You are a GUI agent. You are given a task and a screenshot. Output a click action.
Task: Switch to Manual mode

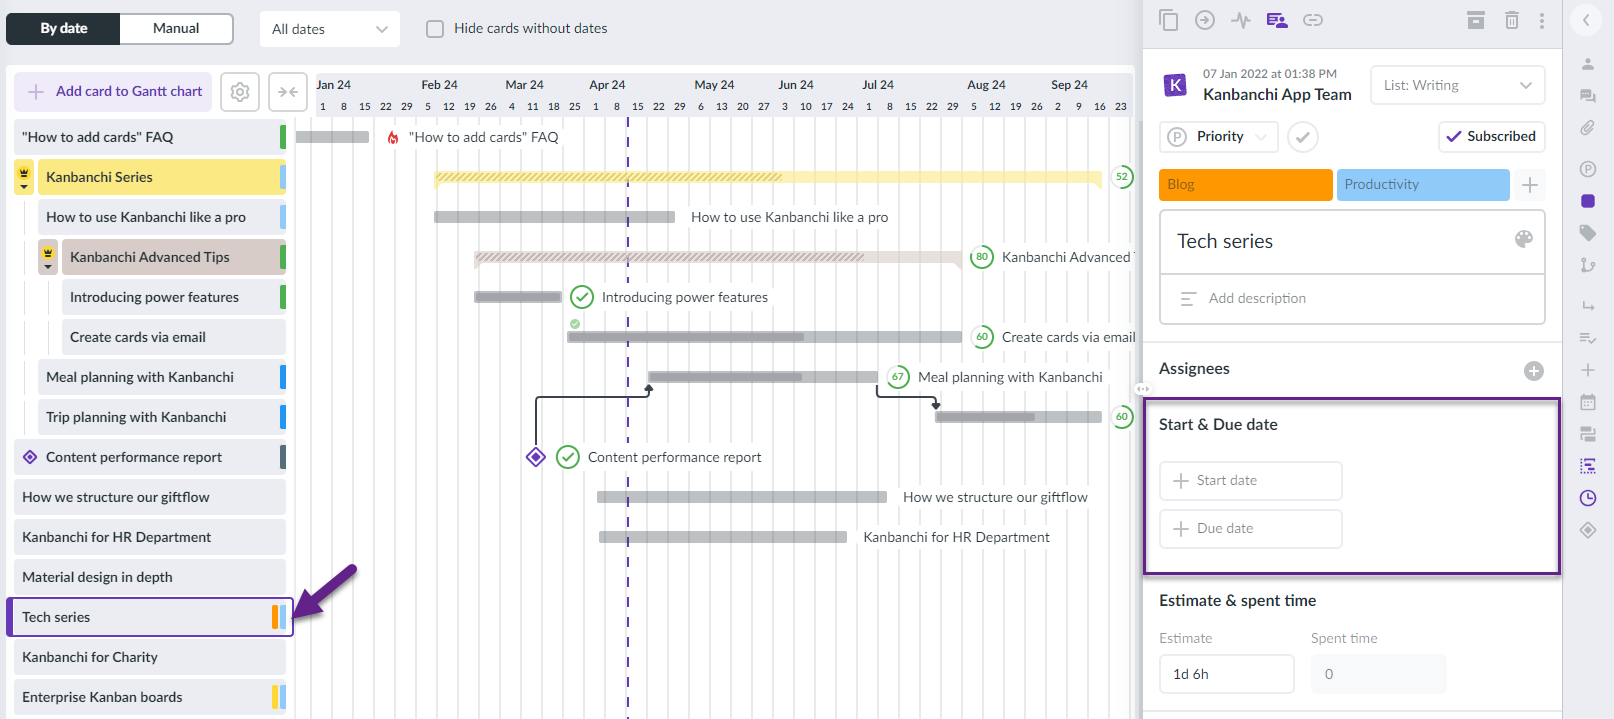point(176,29)
